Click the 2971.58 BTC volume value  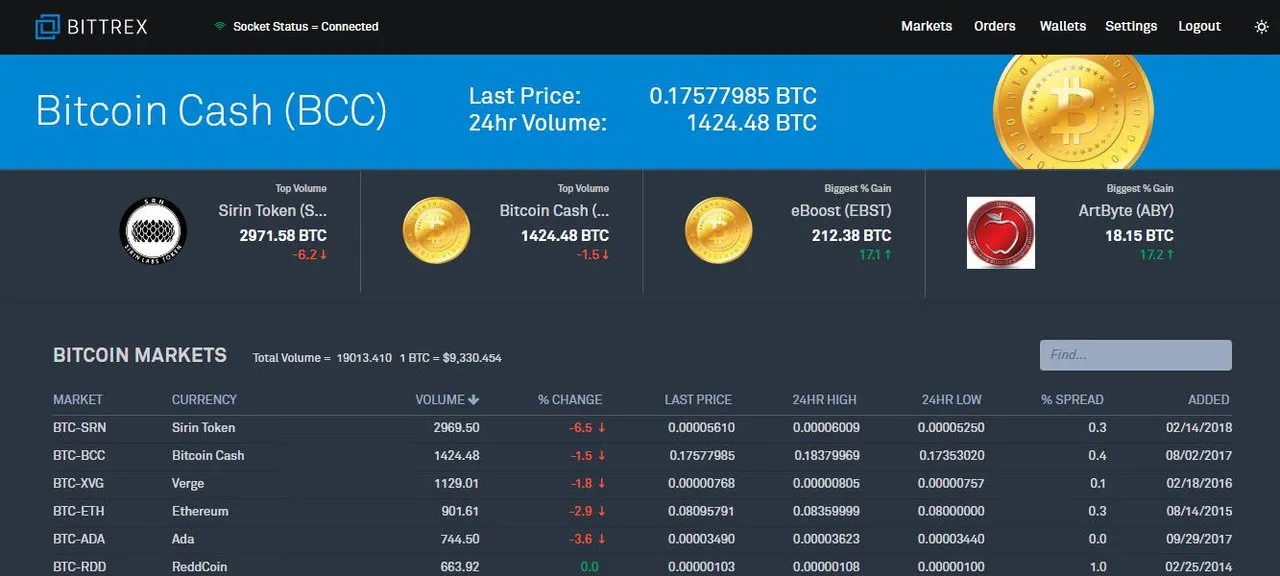coord(283,236)
